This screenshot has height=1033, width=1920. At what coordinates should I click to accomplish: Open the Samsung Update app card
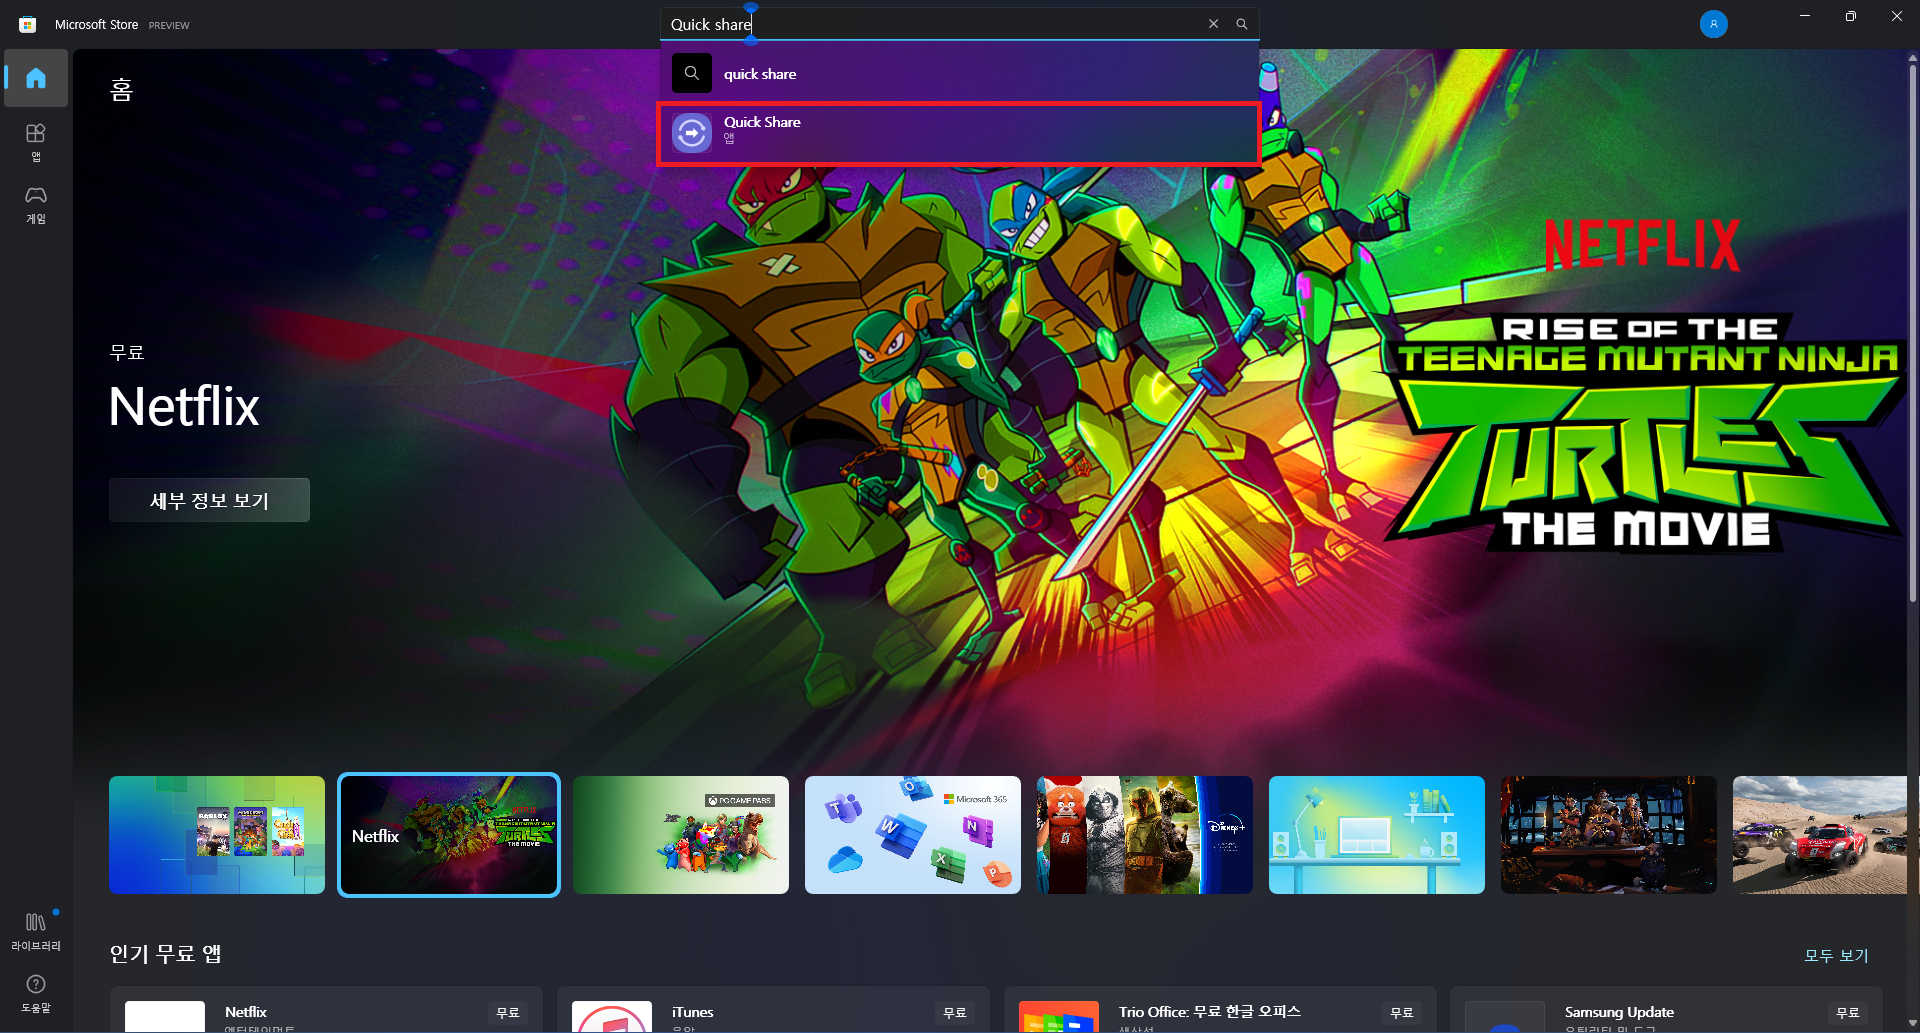(1666, 1010)
